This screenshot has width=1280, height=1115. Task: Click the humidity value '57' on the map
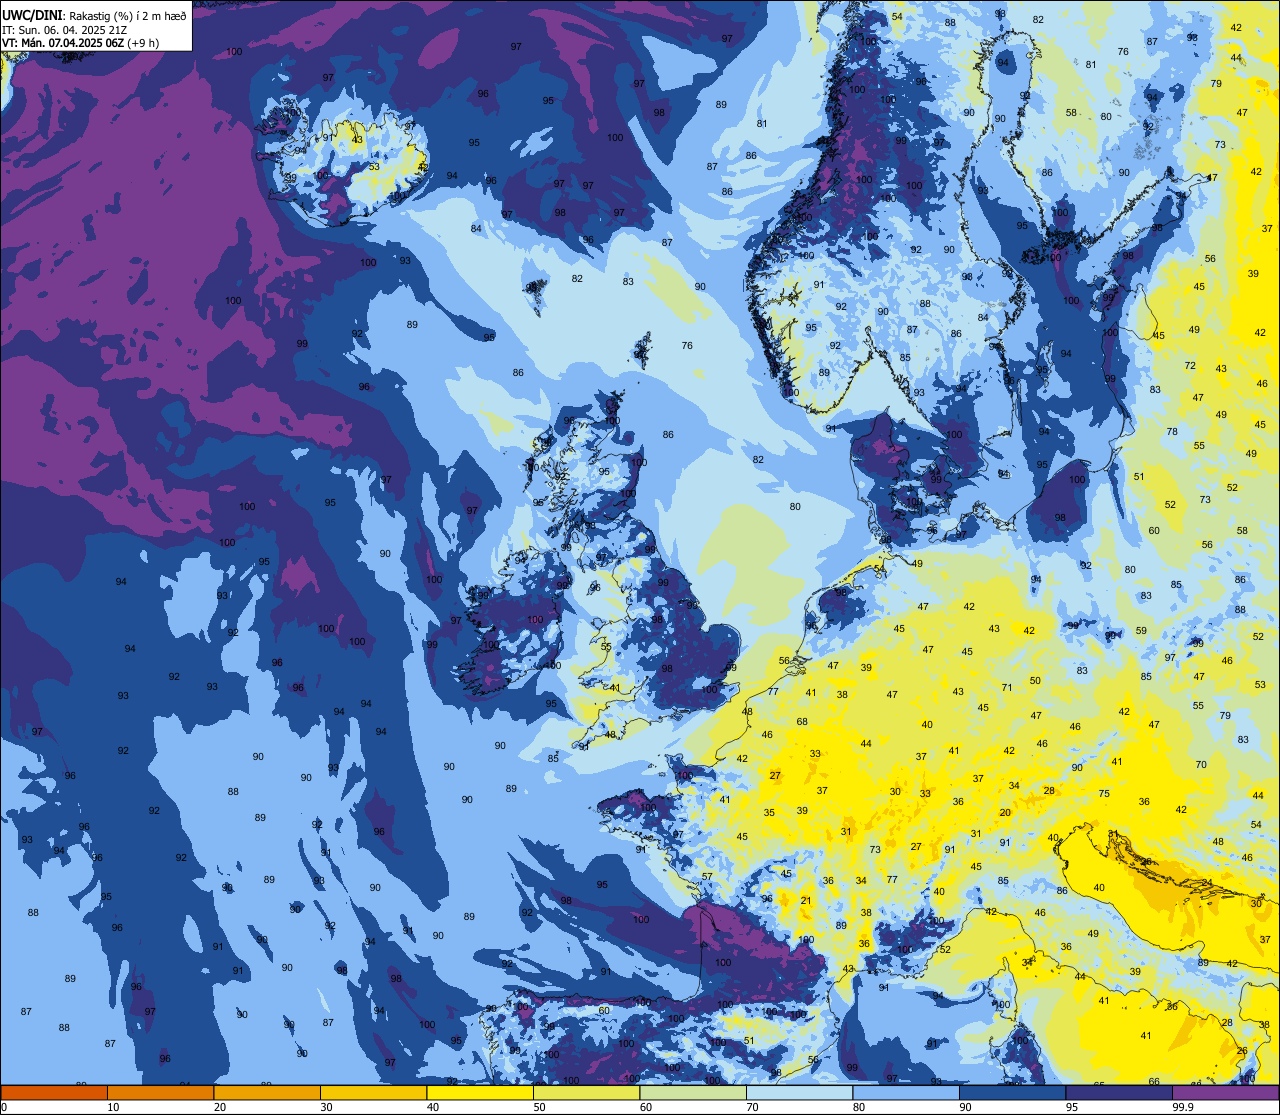[707, 876]
